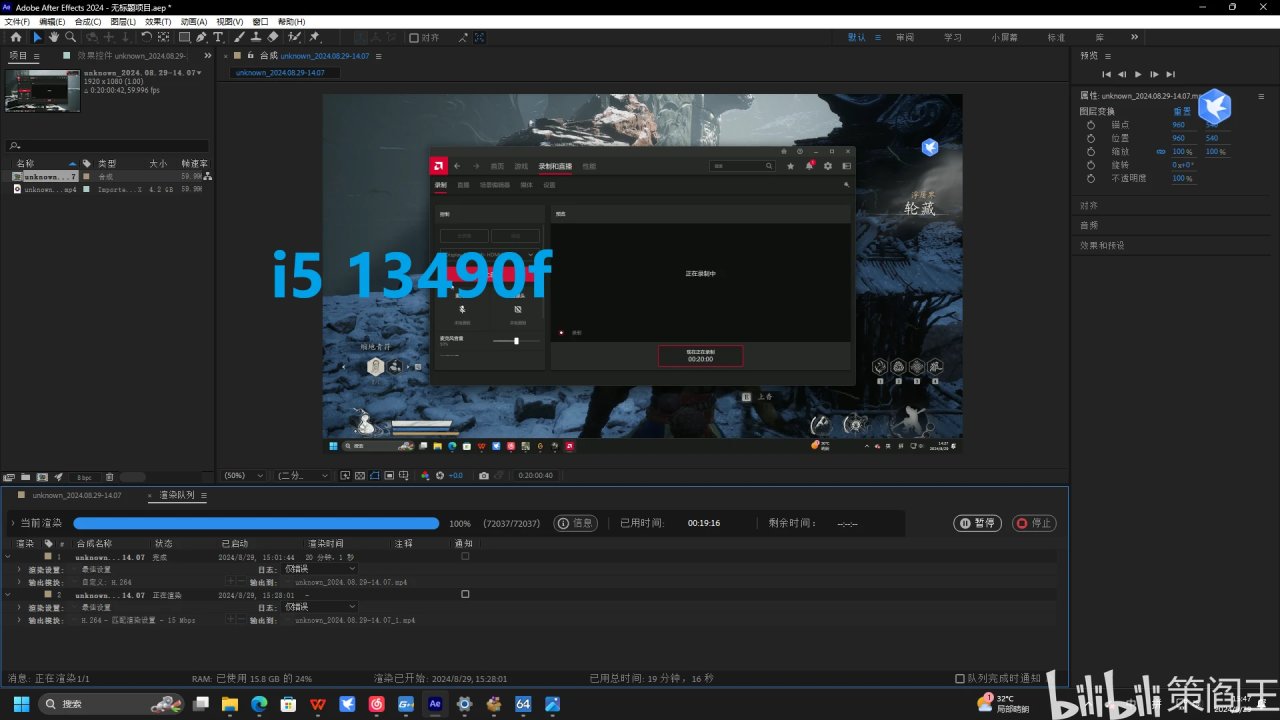Select the Selection arrow tool

37,37
